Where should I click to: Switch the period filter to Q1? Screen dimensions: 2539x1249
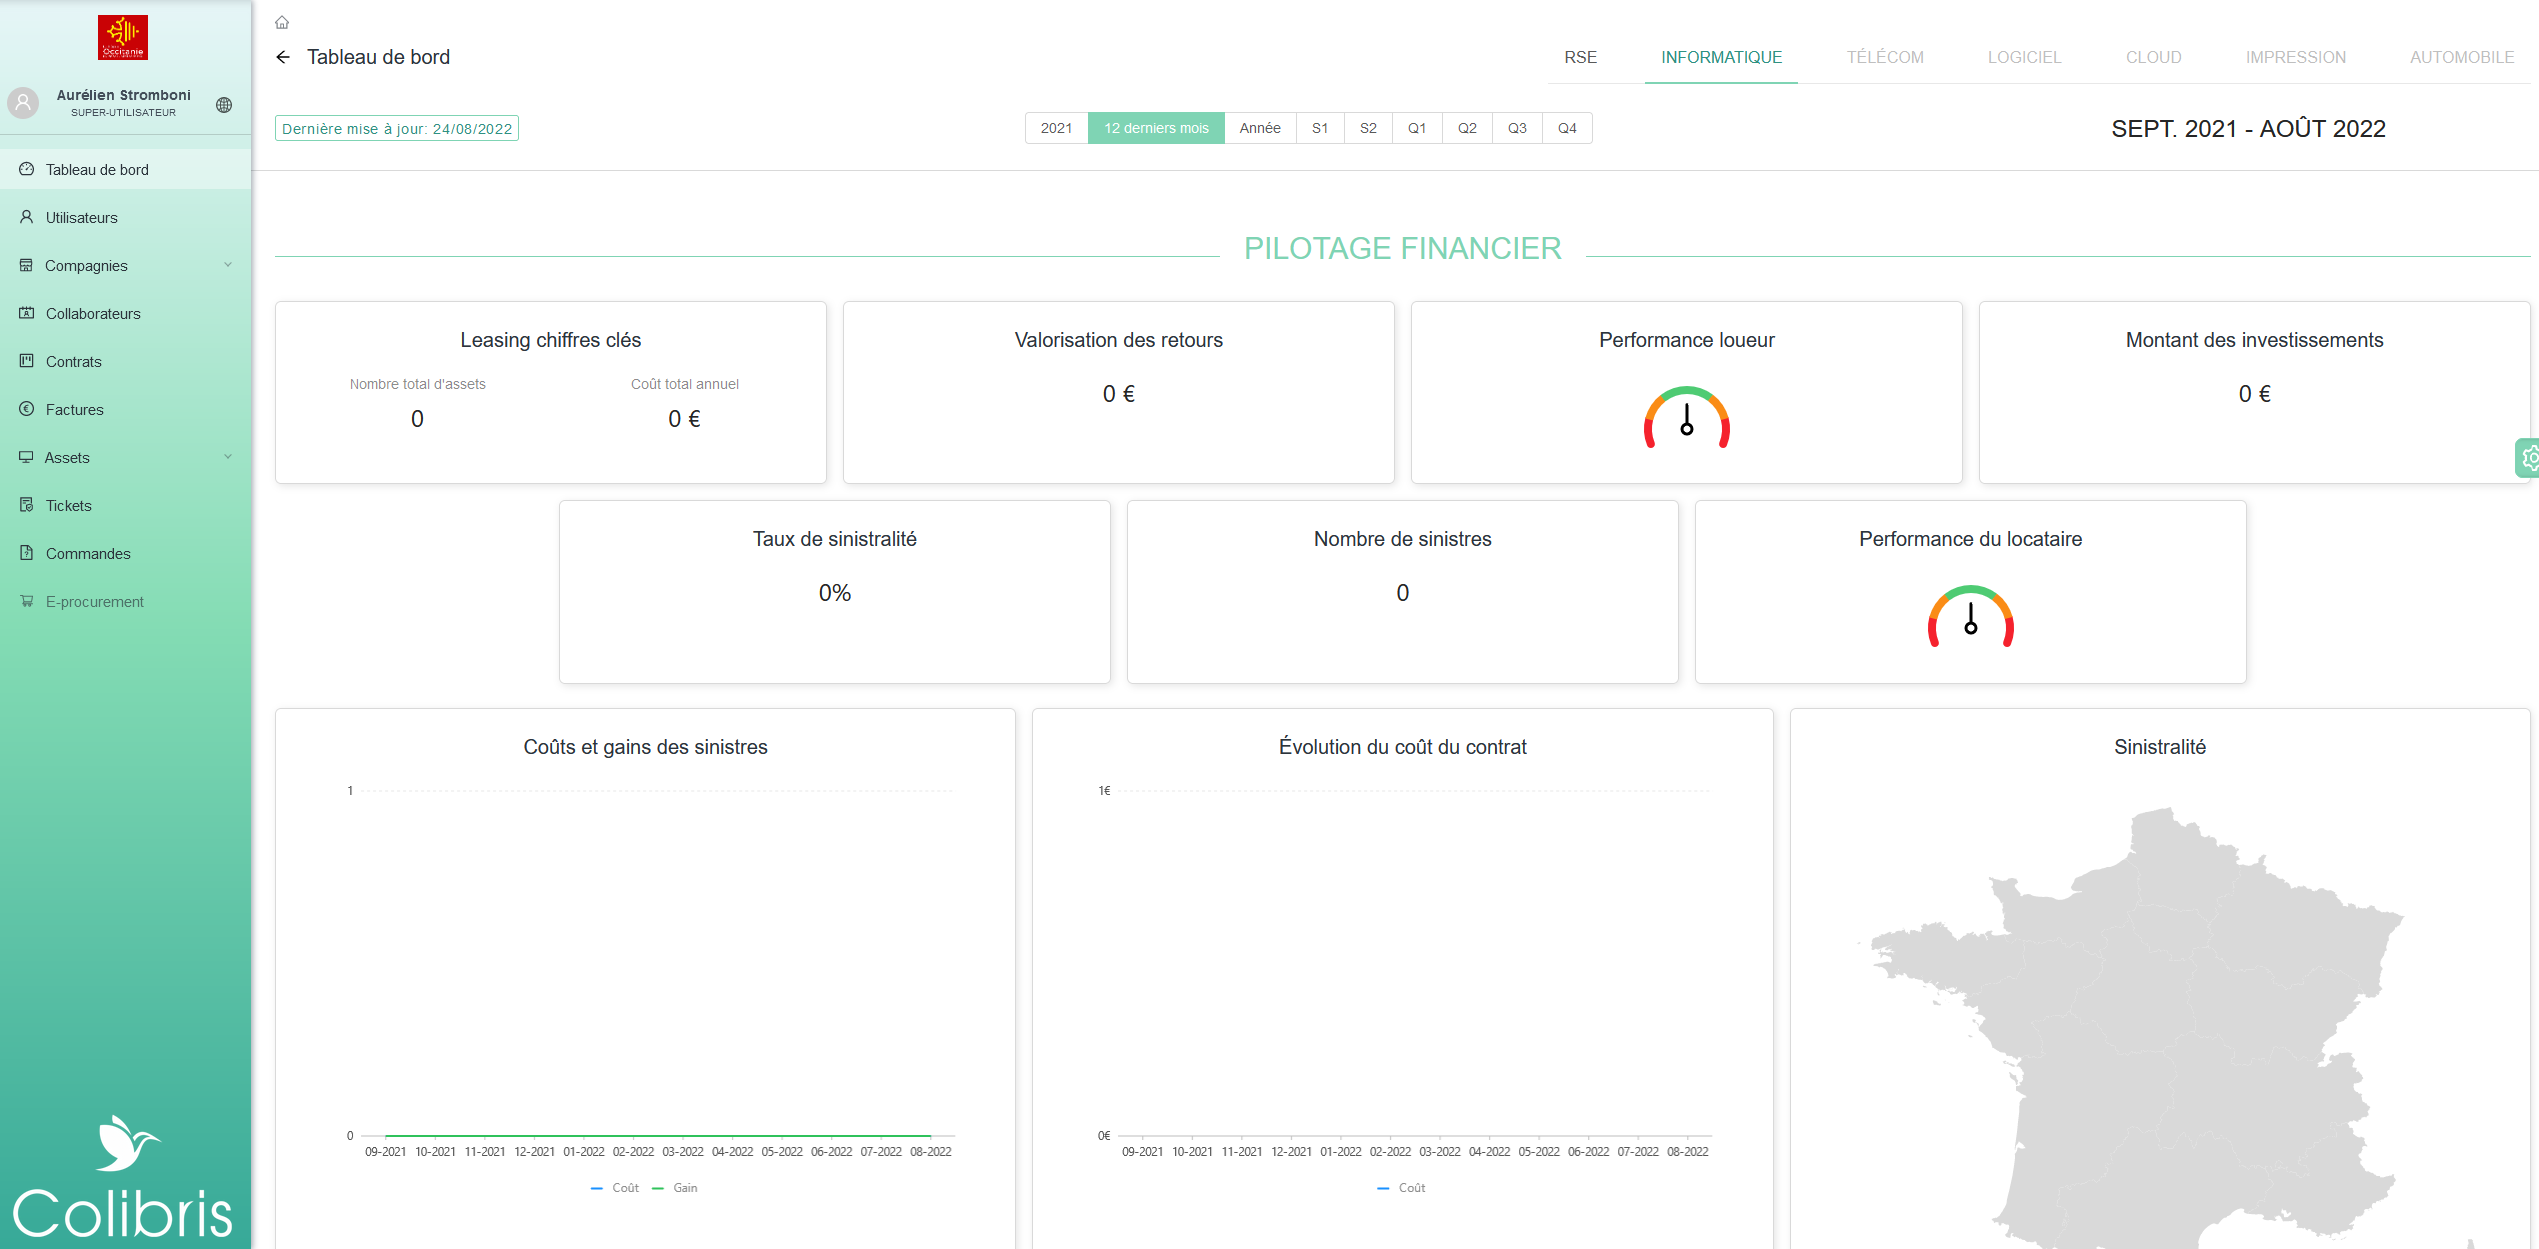pyautogui.click(x=1416, y=128)
